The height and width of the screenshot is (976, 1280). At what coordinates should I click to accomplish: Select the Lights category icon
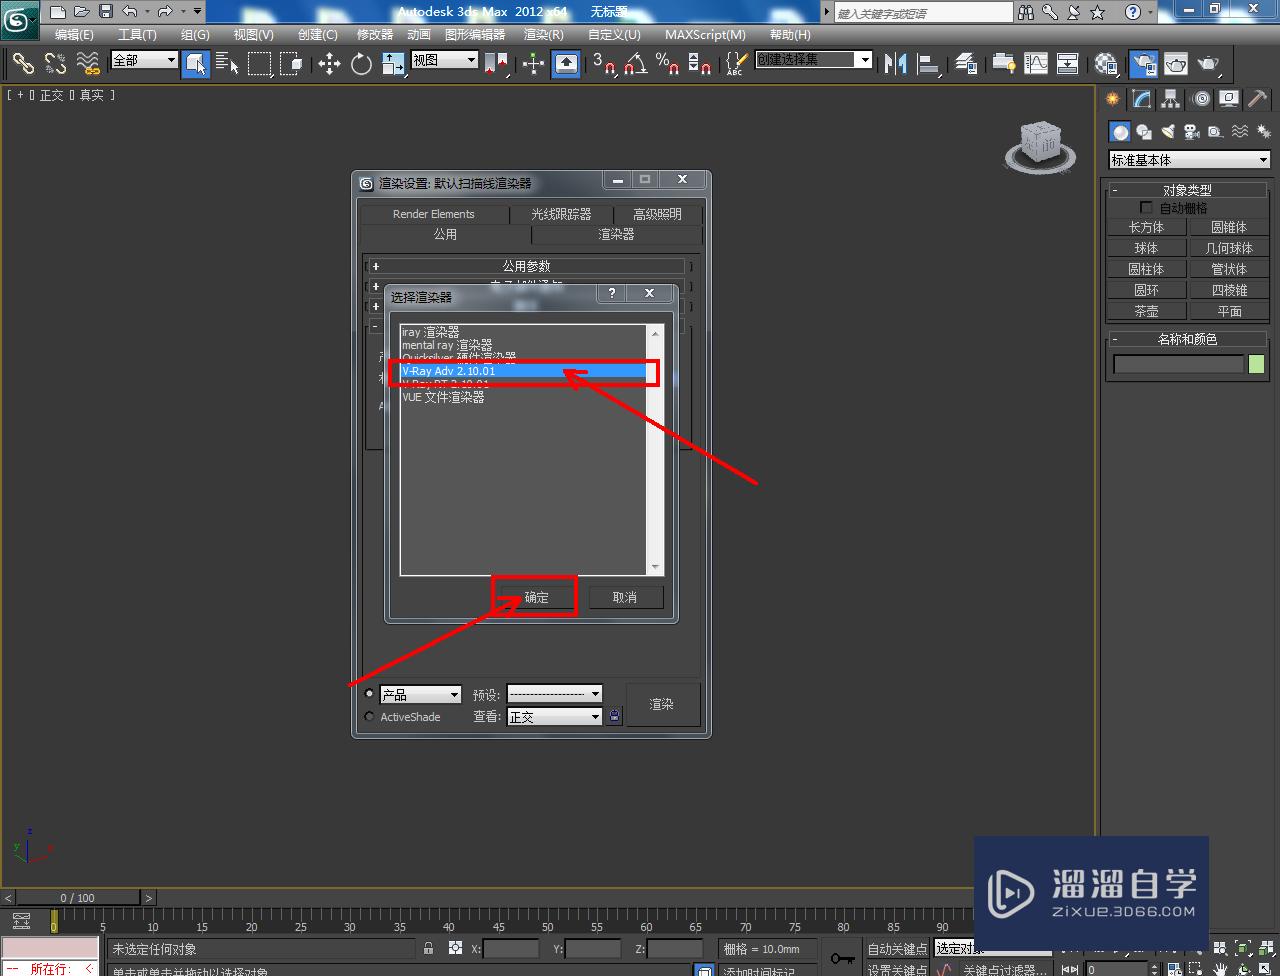[1167, 132]
